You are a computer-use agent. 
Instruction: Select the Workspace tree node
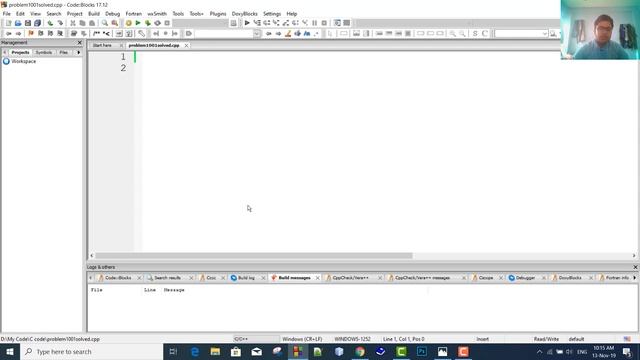pyautogui.click(x=23, y=61)
